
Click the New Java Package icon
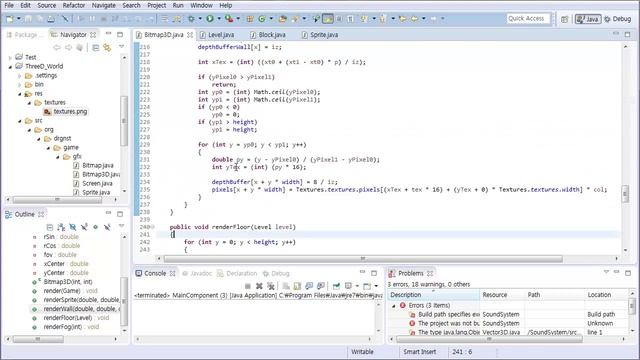pyautogui.click(x=250, y=19)
